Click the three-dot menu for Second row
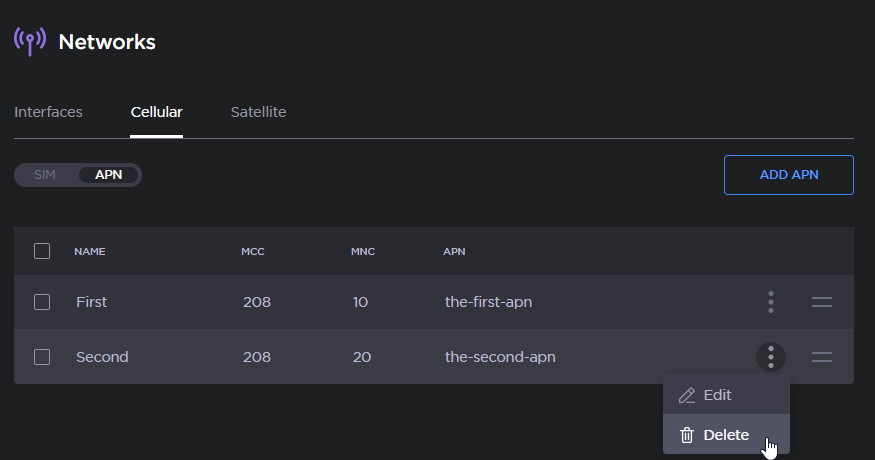 pyautogui.click(x=771, y=357)
